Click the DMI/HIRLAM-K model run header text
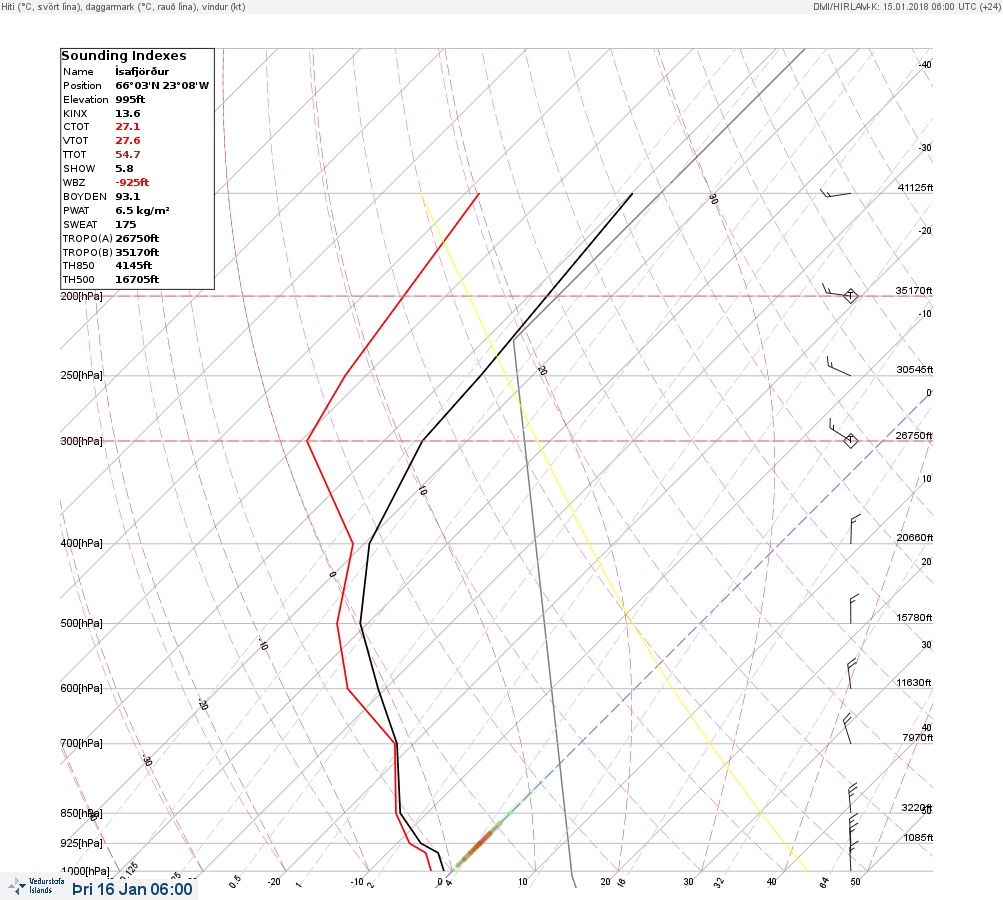The image size is (1003, 900). tap(906, 6)
